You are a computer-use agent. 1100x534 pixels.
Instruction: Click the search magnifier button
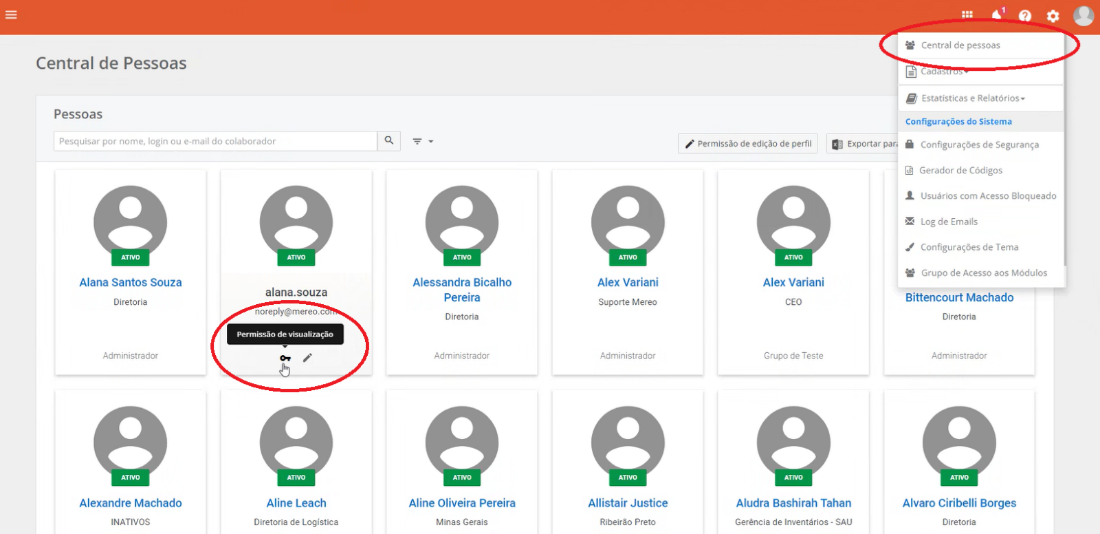[389, 141]
